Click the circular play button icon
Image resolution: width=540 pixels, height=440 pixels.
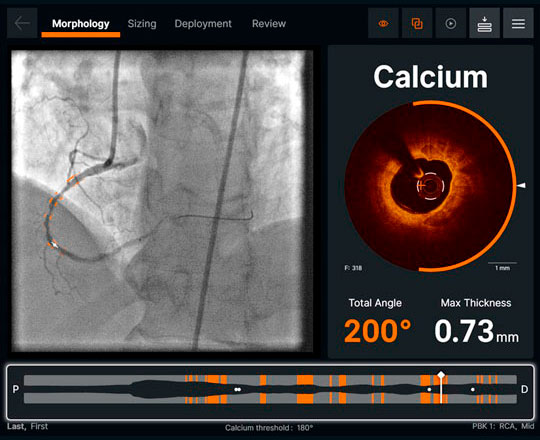coord(450,23)
